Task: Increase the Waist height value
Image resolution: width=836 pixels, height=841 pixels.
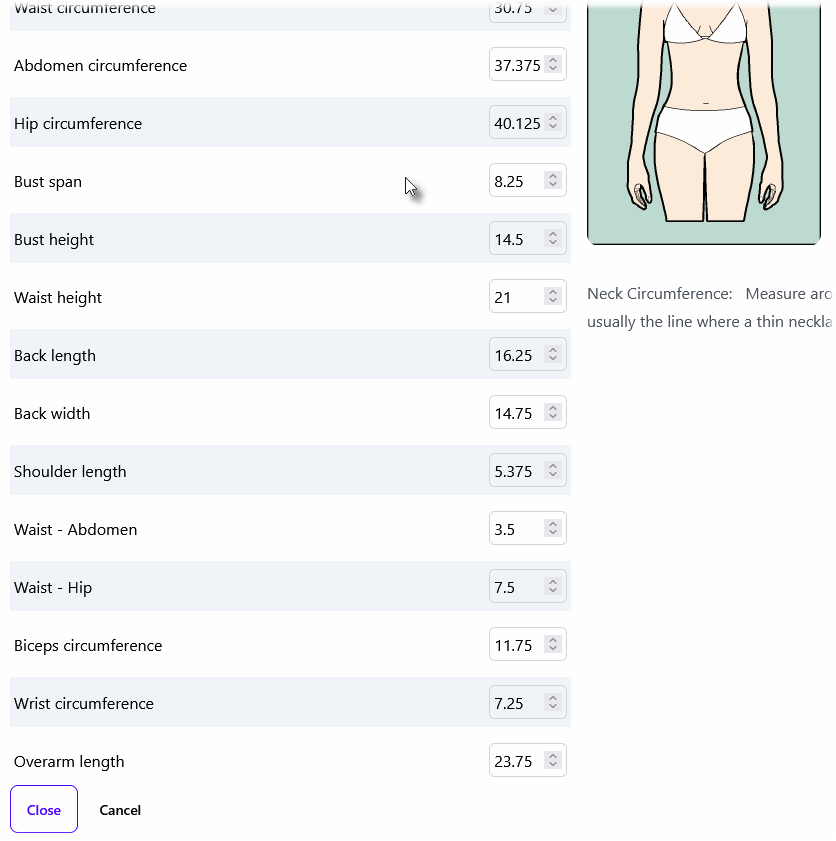Action: 553,291
